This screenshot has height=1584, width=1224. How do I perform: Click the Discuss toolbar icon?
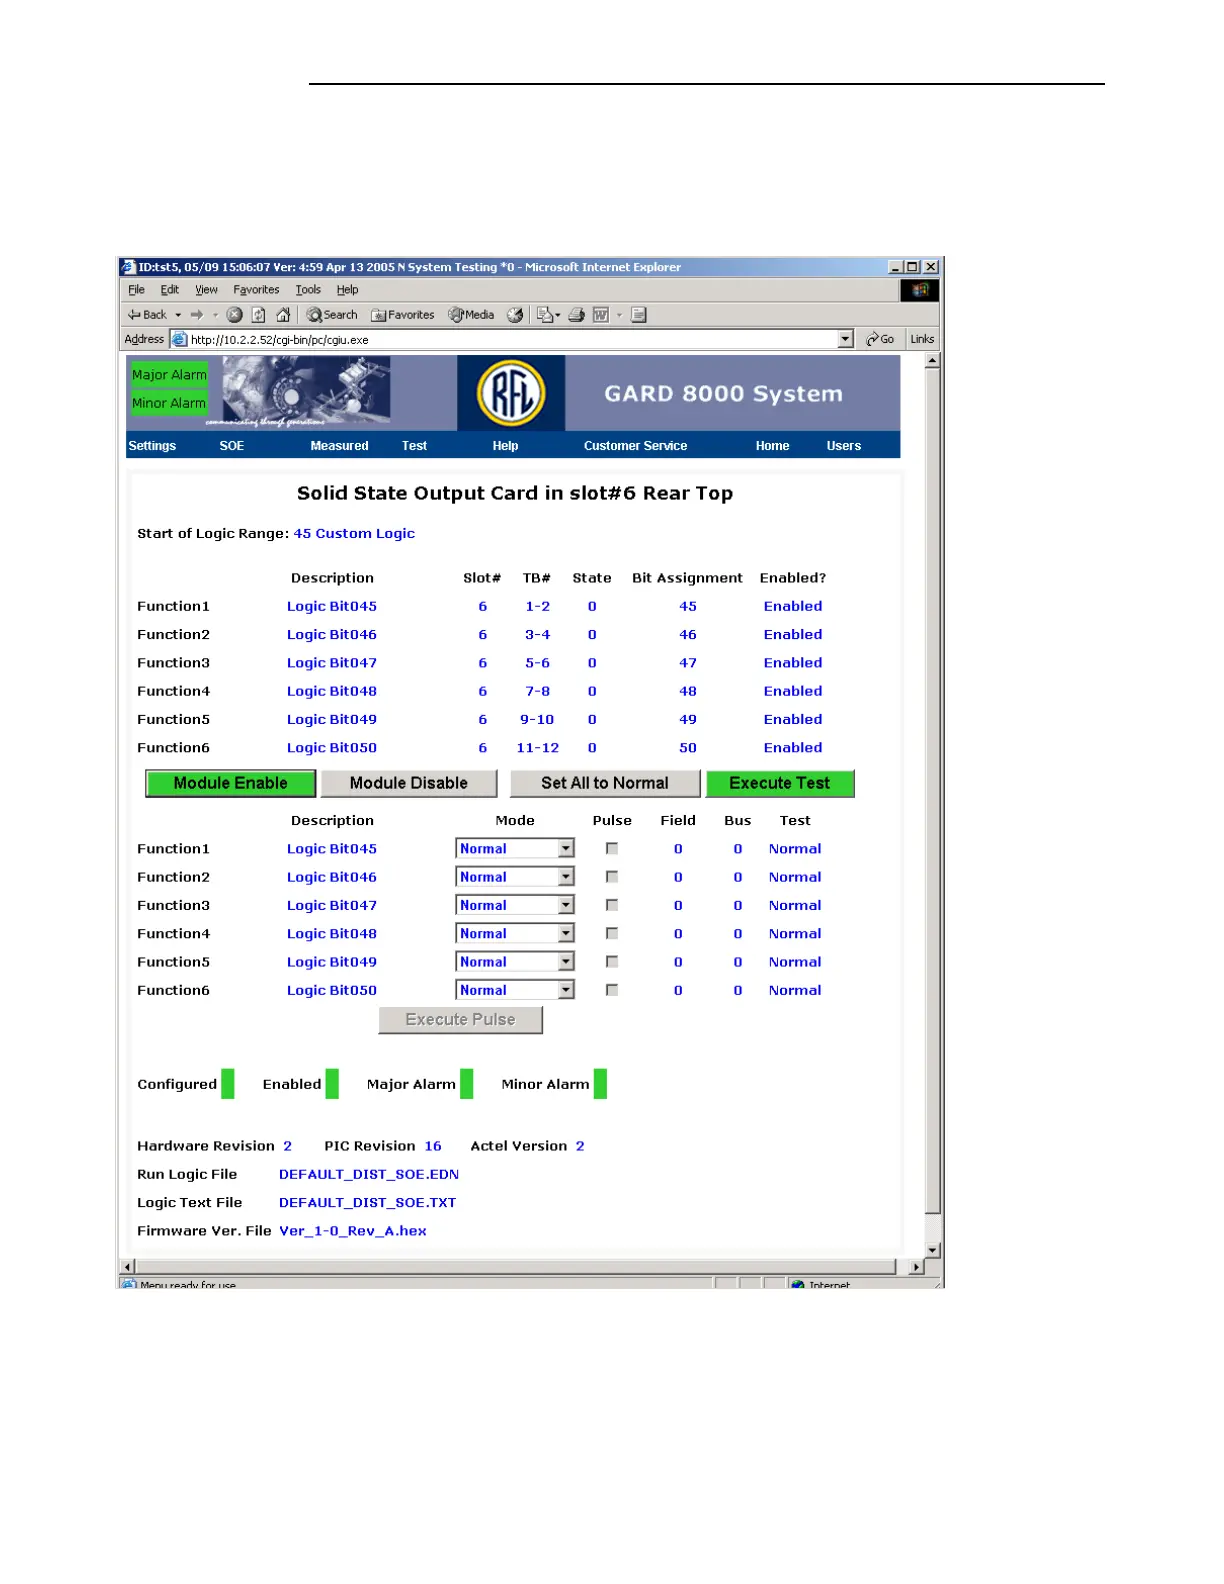click(x=639, y=315)
